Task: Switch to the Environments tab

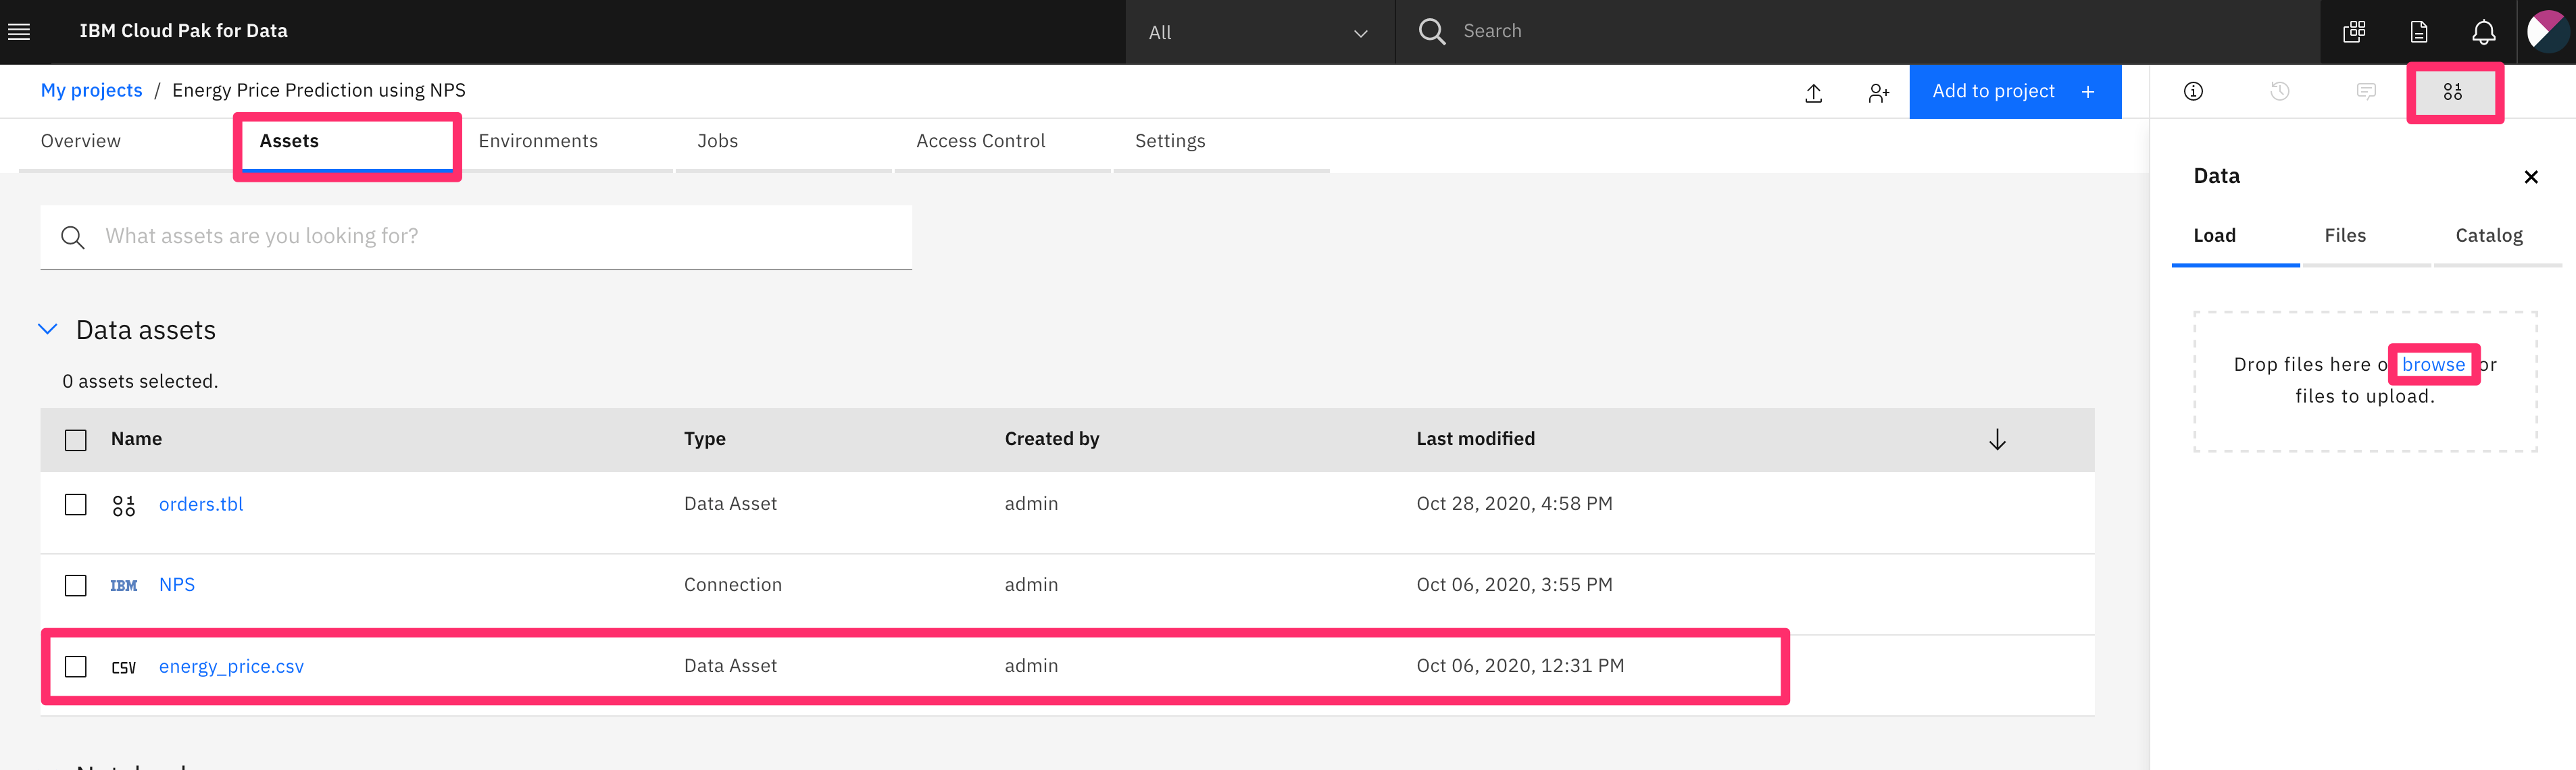Action: pyautogui.click(x=538, y=141)
